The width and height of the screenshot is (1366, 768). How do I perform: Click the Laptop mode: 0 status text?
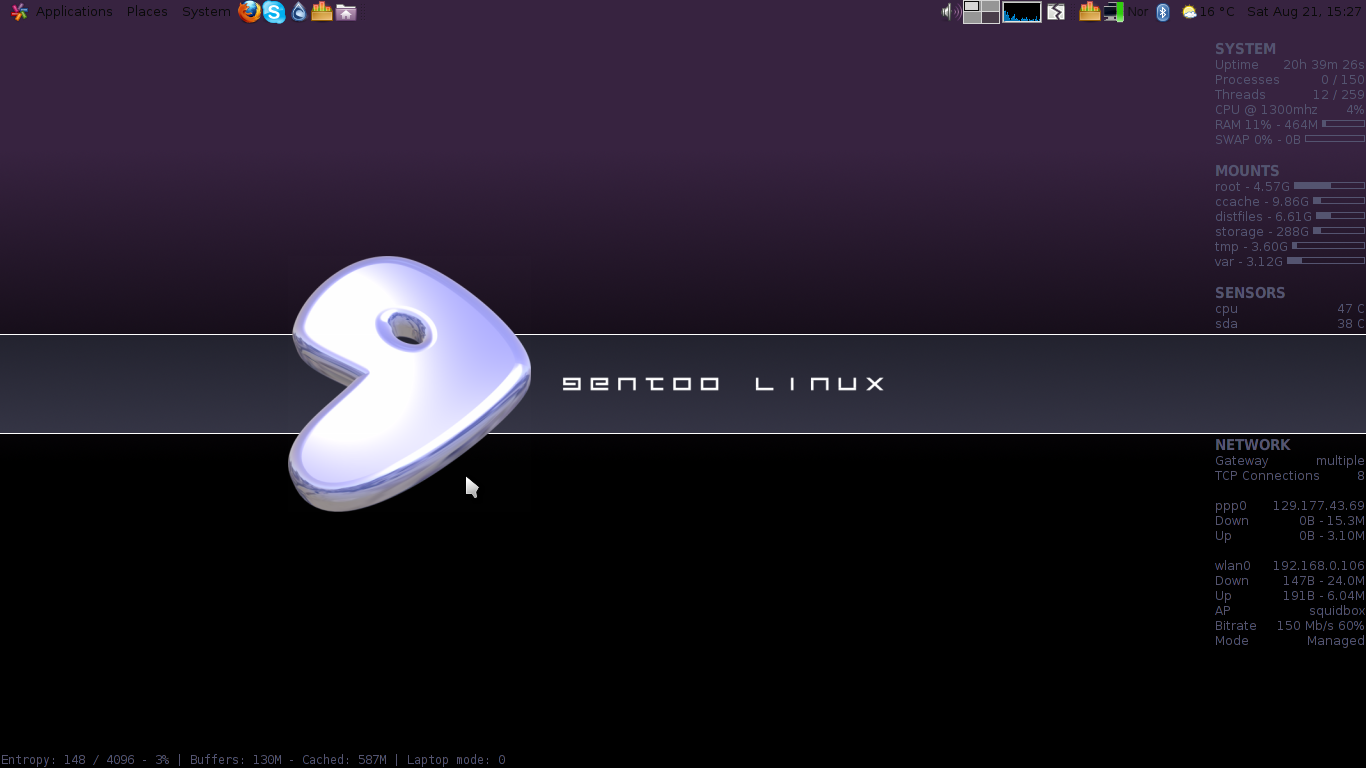coord(456,760)
